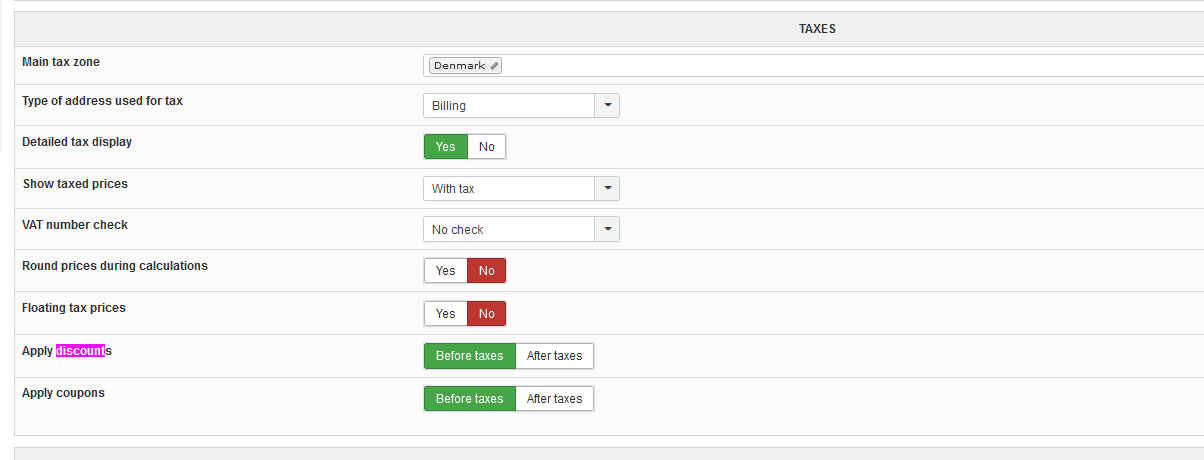Viewport: 1204px width, 460px height.
Task: Click the pencil edit icon on Denmark tag
Action: click(494, 66)
